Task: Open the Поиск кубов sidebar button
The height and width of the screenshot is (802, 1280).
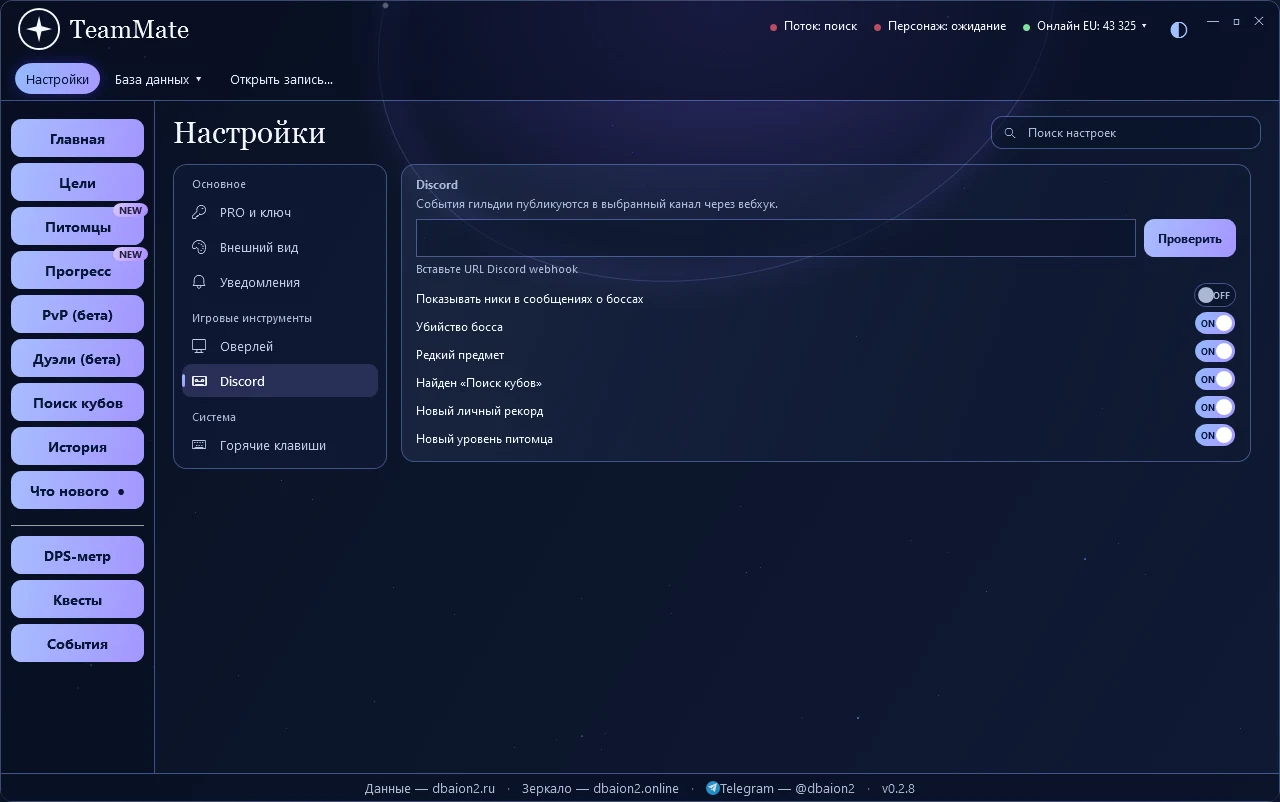Action: pyautogui.click(x=77, y=403)
